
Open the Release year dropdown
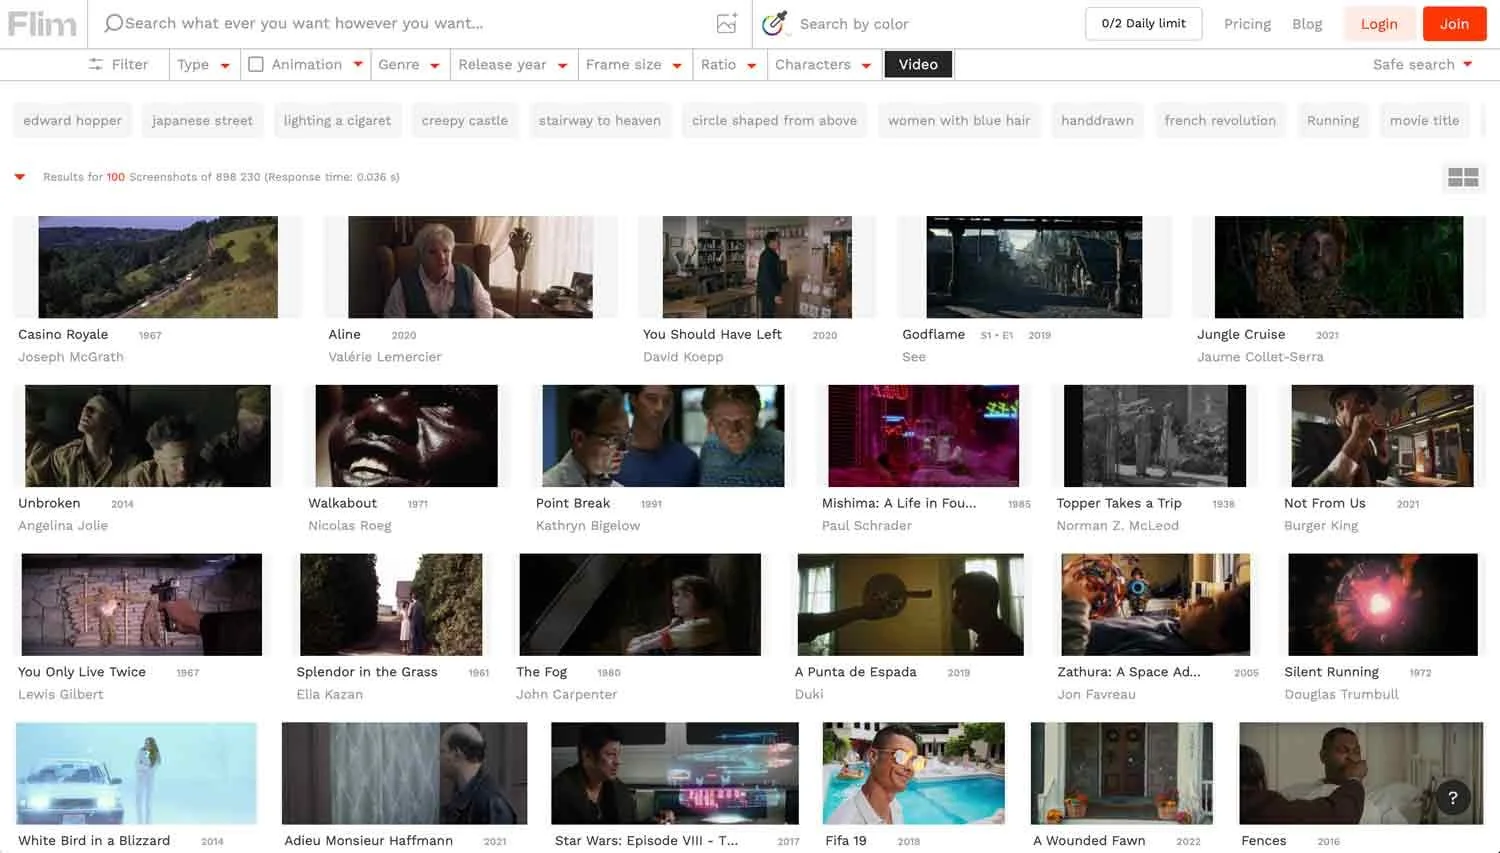(513, 64)
